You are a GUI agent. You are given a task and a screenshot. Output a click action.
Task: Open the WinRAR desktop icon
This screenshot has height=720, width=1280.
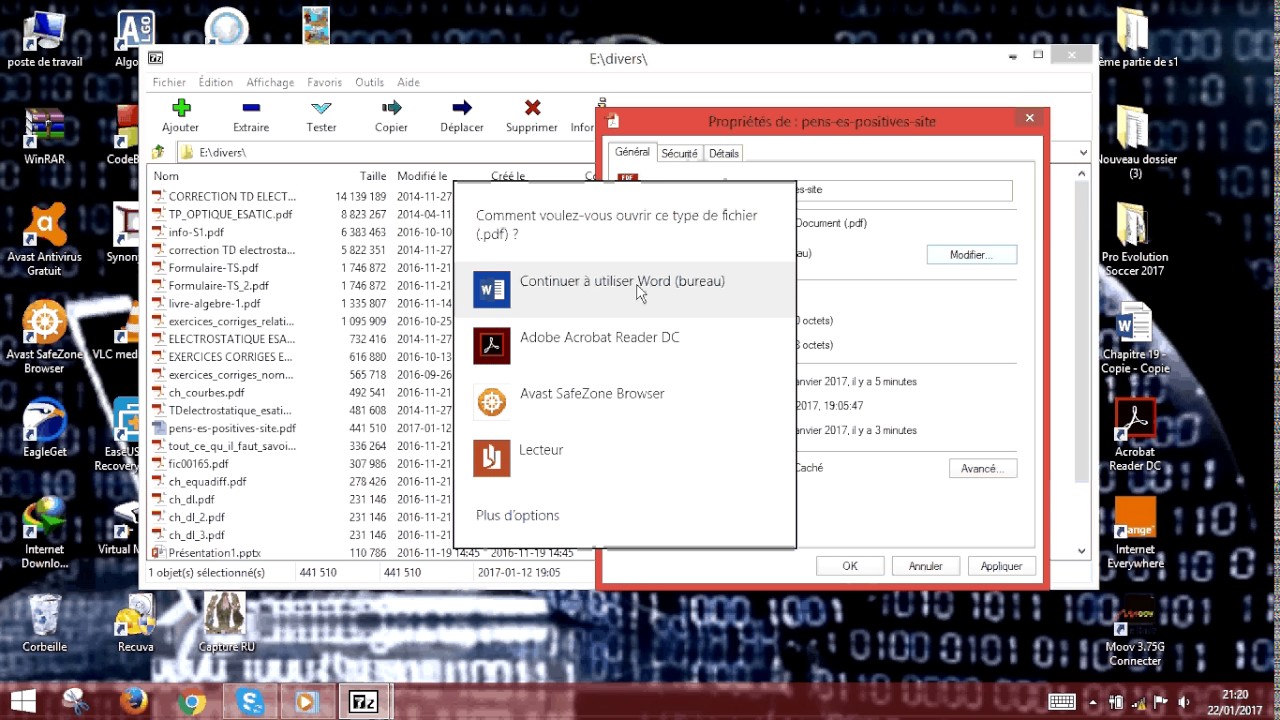point(45,137)
